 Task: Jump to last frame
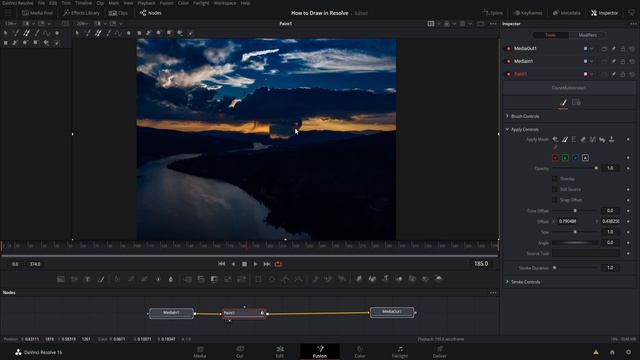click(267, 264)
